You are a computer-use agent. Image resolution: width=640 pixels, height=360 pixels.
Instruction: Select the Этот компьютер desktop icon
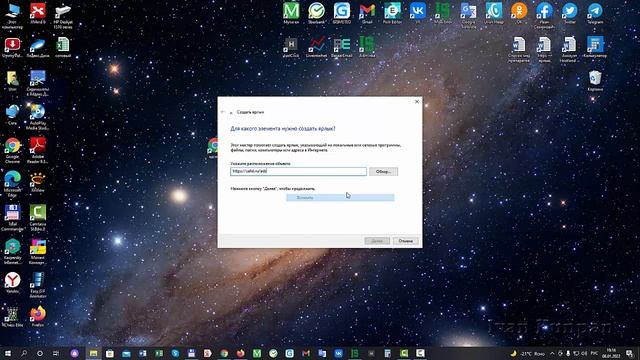point(13,16)
